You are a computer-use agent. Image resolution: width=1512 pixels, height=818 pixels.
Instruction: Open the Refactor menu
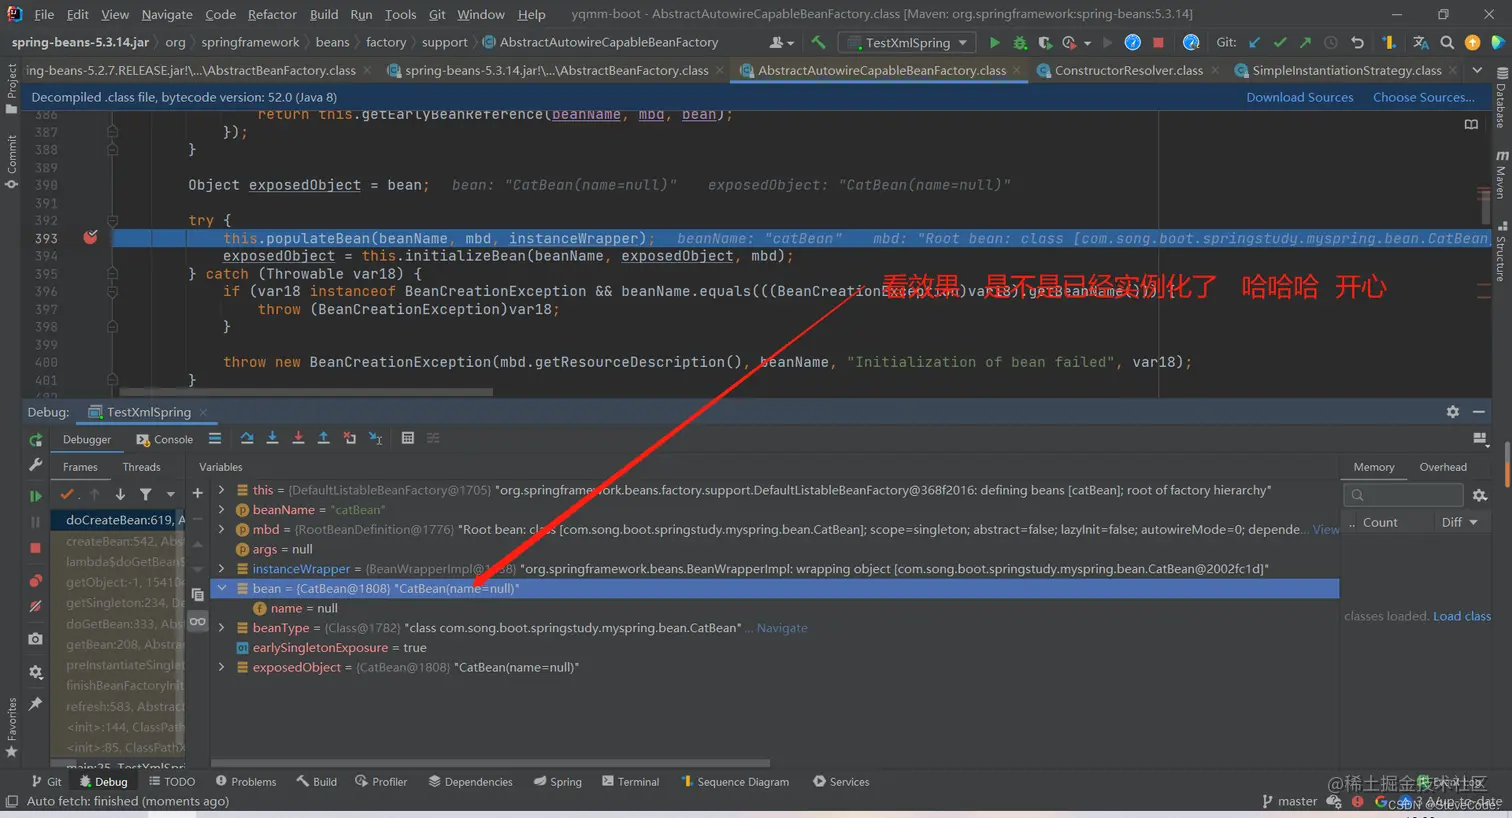(272, 14)
